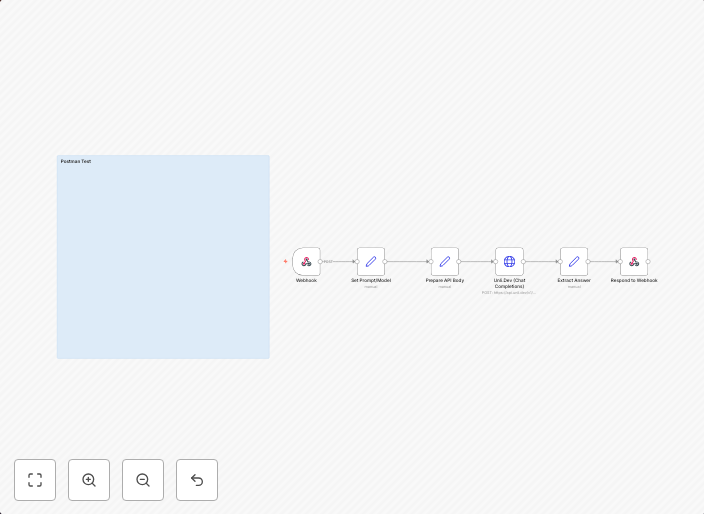Click the Prepare API Body input connector

click(431, 261)
